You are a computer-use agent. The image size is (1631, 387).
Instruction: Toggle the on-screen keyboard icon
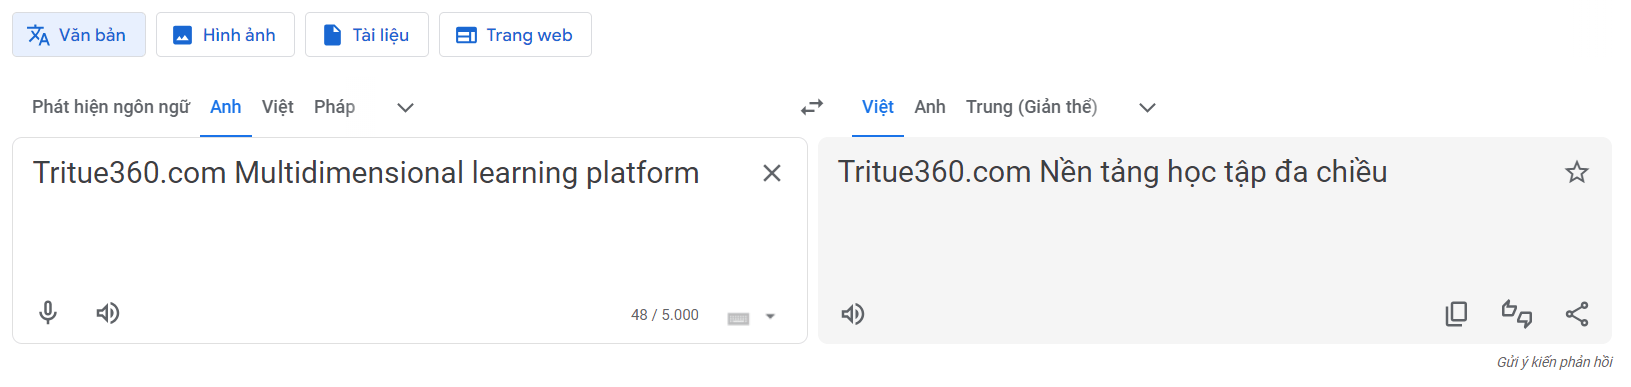tap(739, 318)
